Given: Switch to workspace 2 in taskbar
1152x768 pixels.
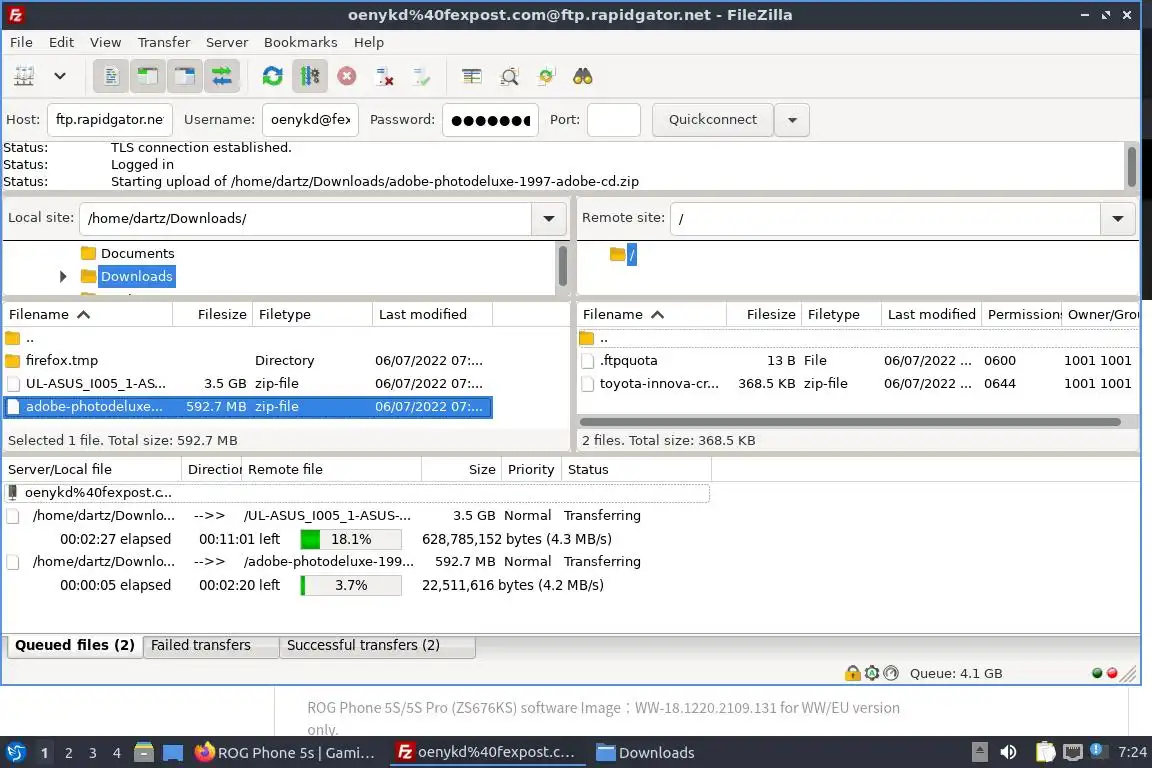Looking at the screenshot, I should click(68, 753).
